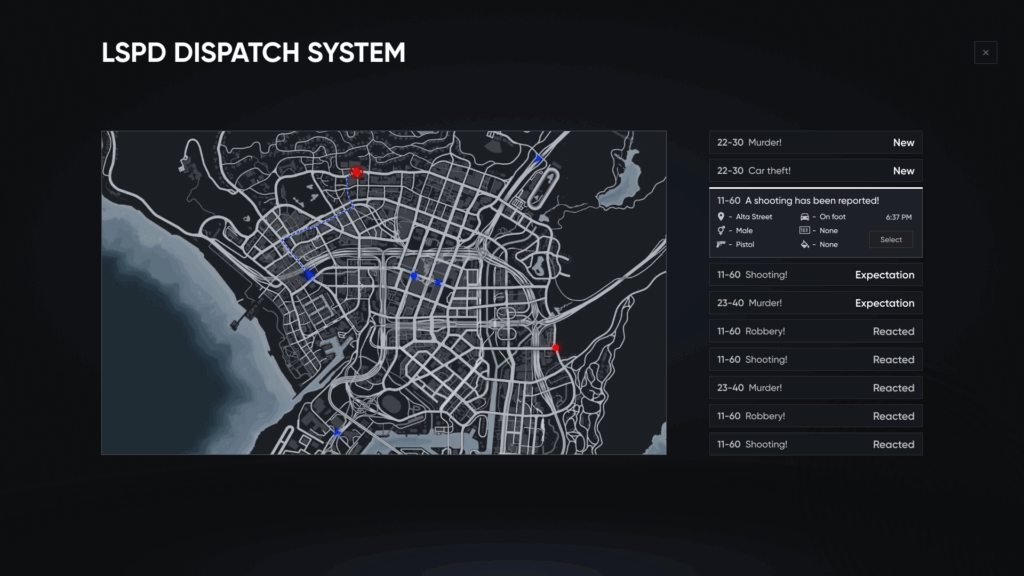Click the large red incident marker on map

pyautogui.click(x=356, y=172)
